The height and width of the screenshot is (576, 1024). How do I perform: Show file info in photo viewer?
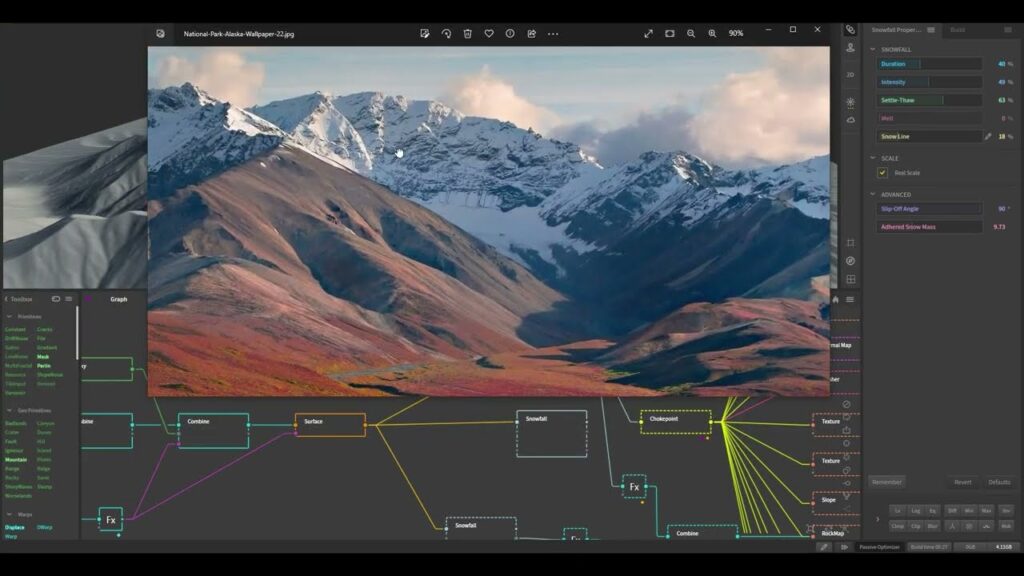510,33
